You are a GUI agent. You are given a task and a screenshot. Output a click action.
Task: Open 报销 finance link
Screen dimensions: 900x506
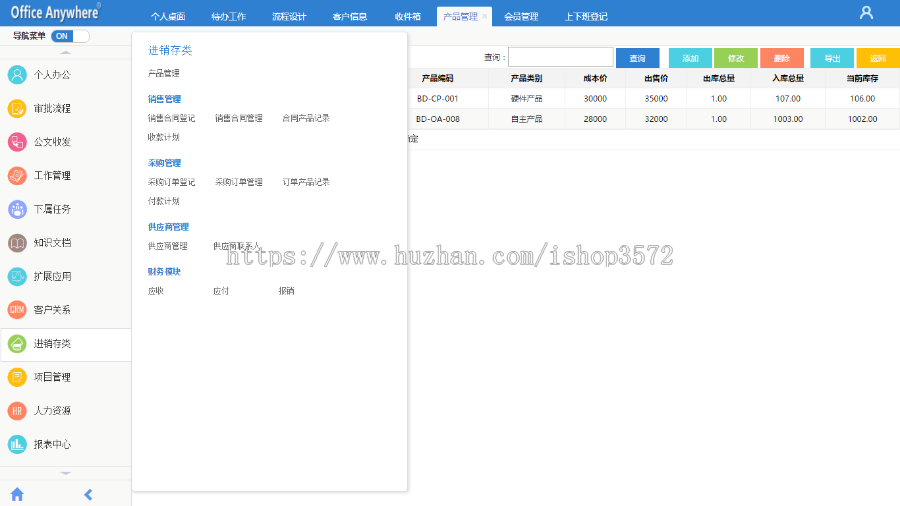coord(286,291)
